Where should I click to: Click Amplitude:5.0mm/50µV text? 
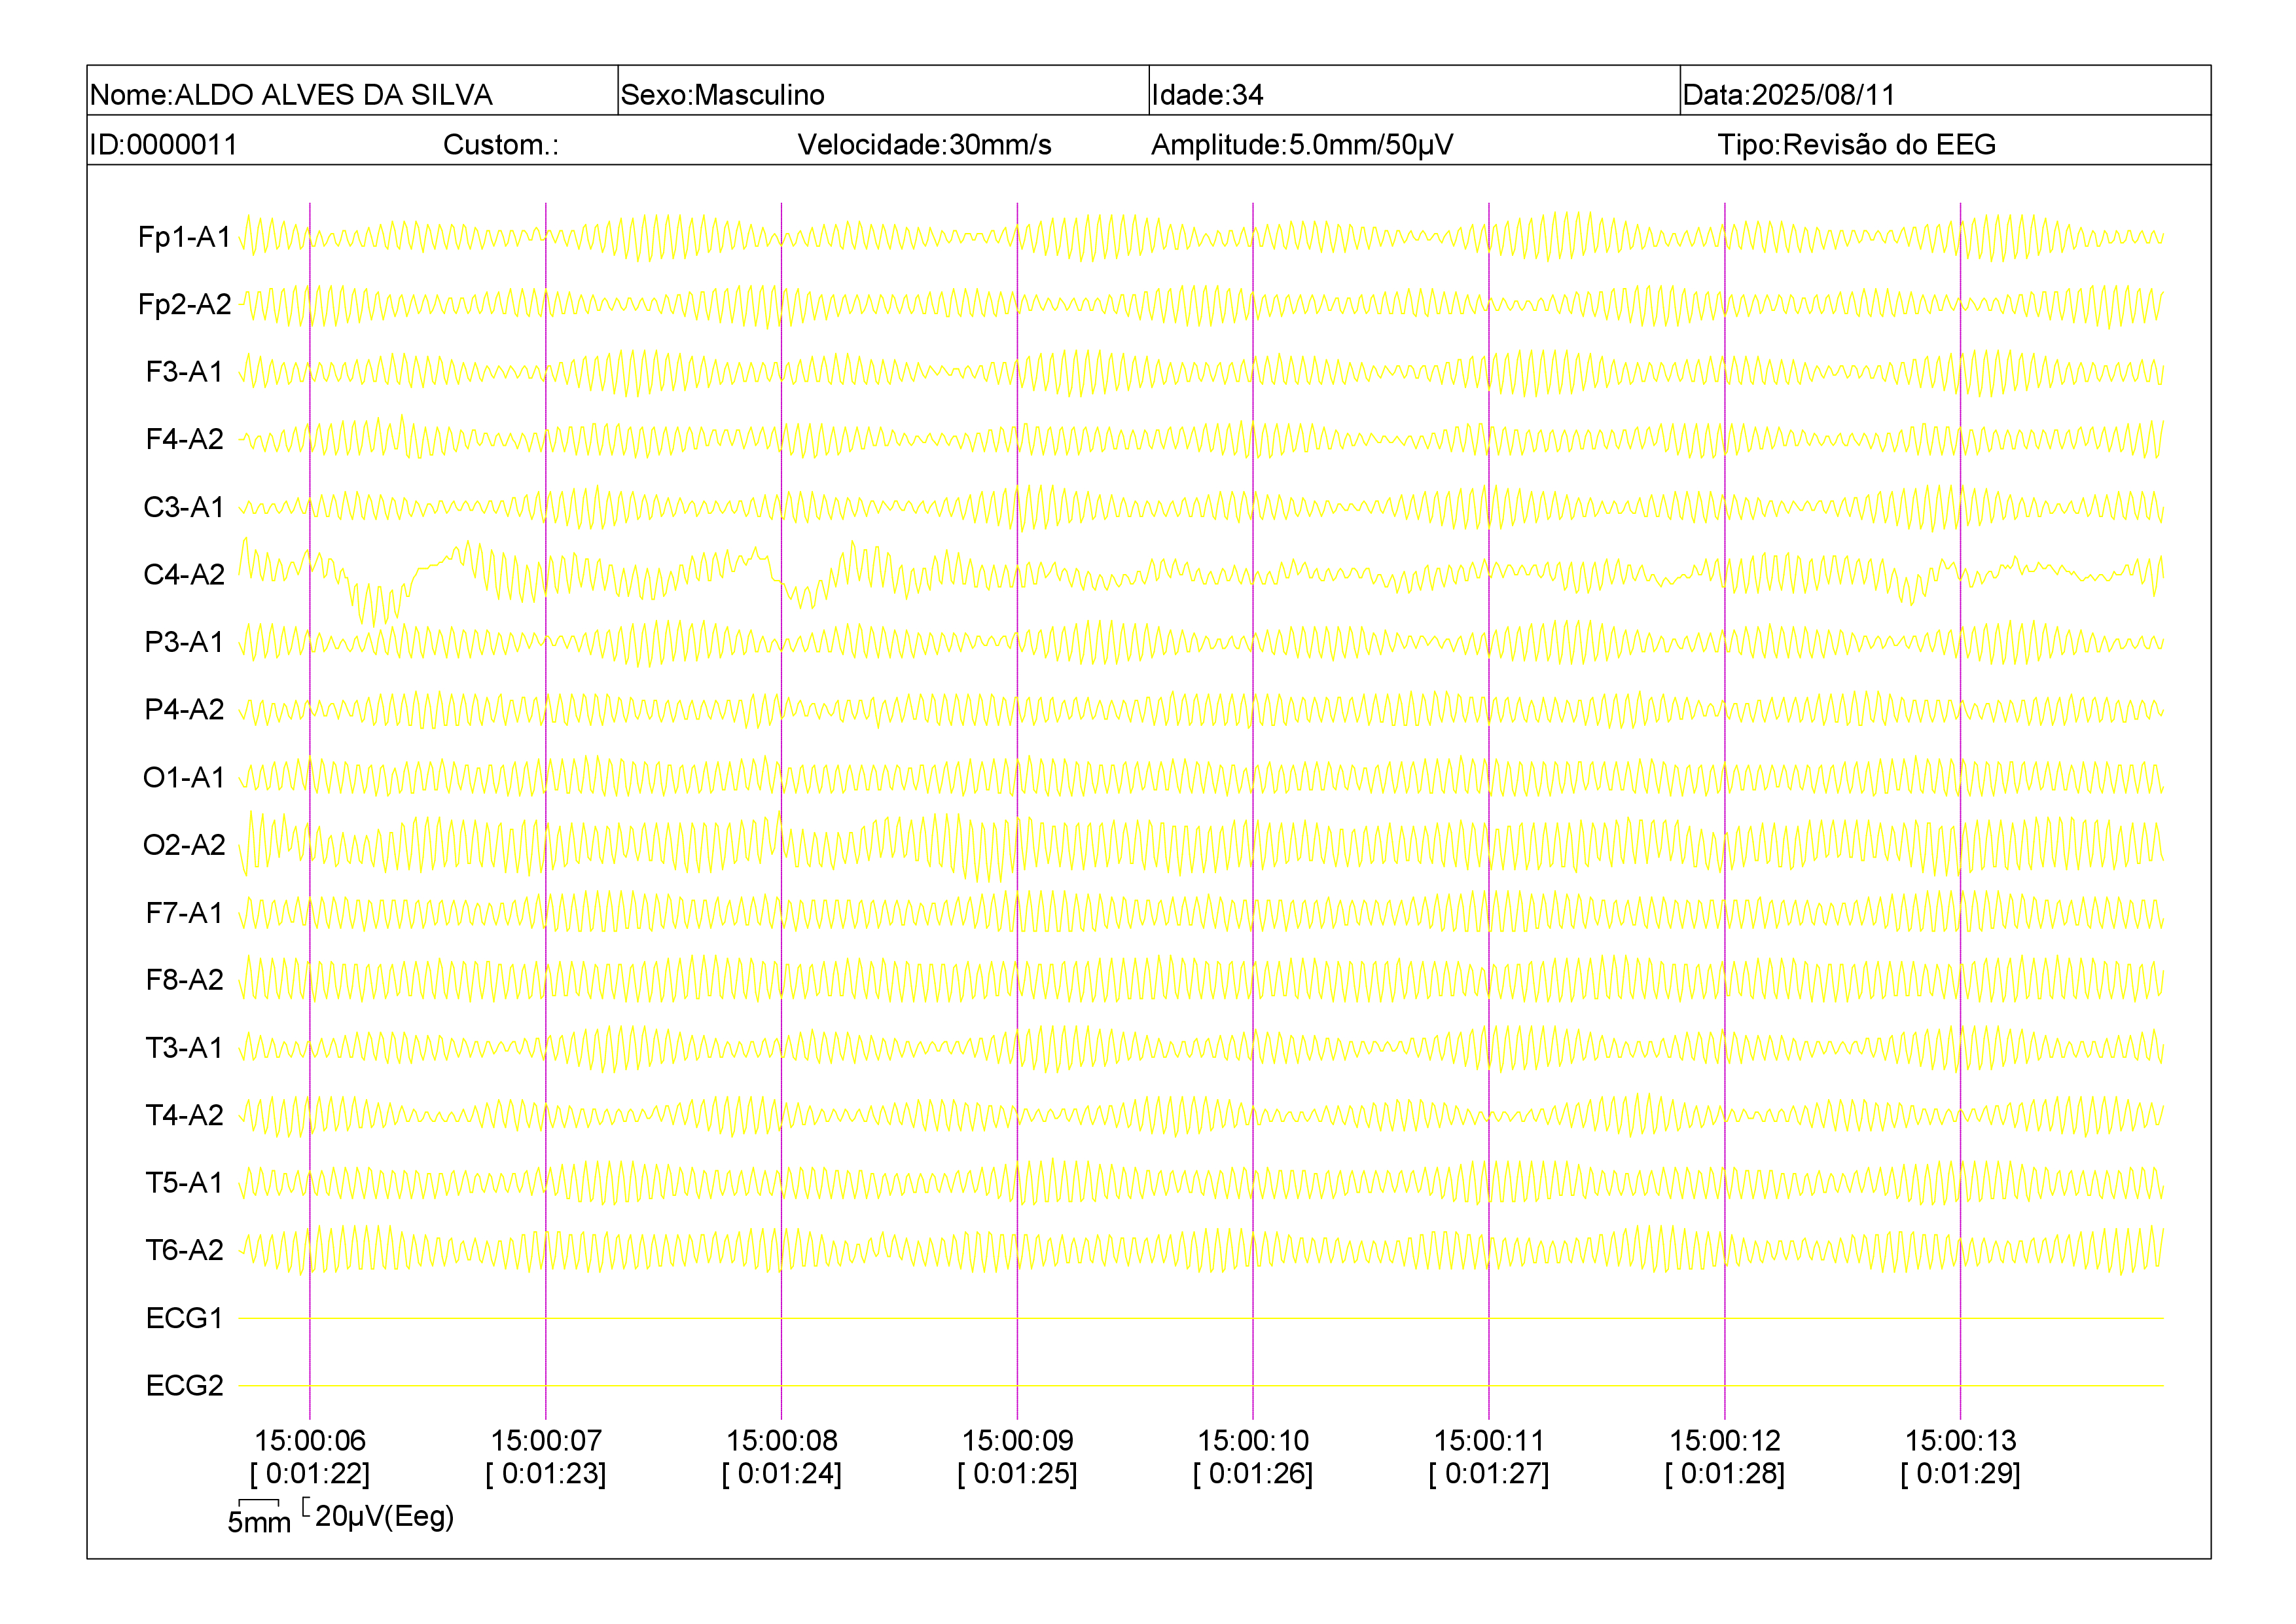[1302, 145]
